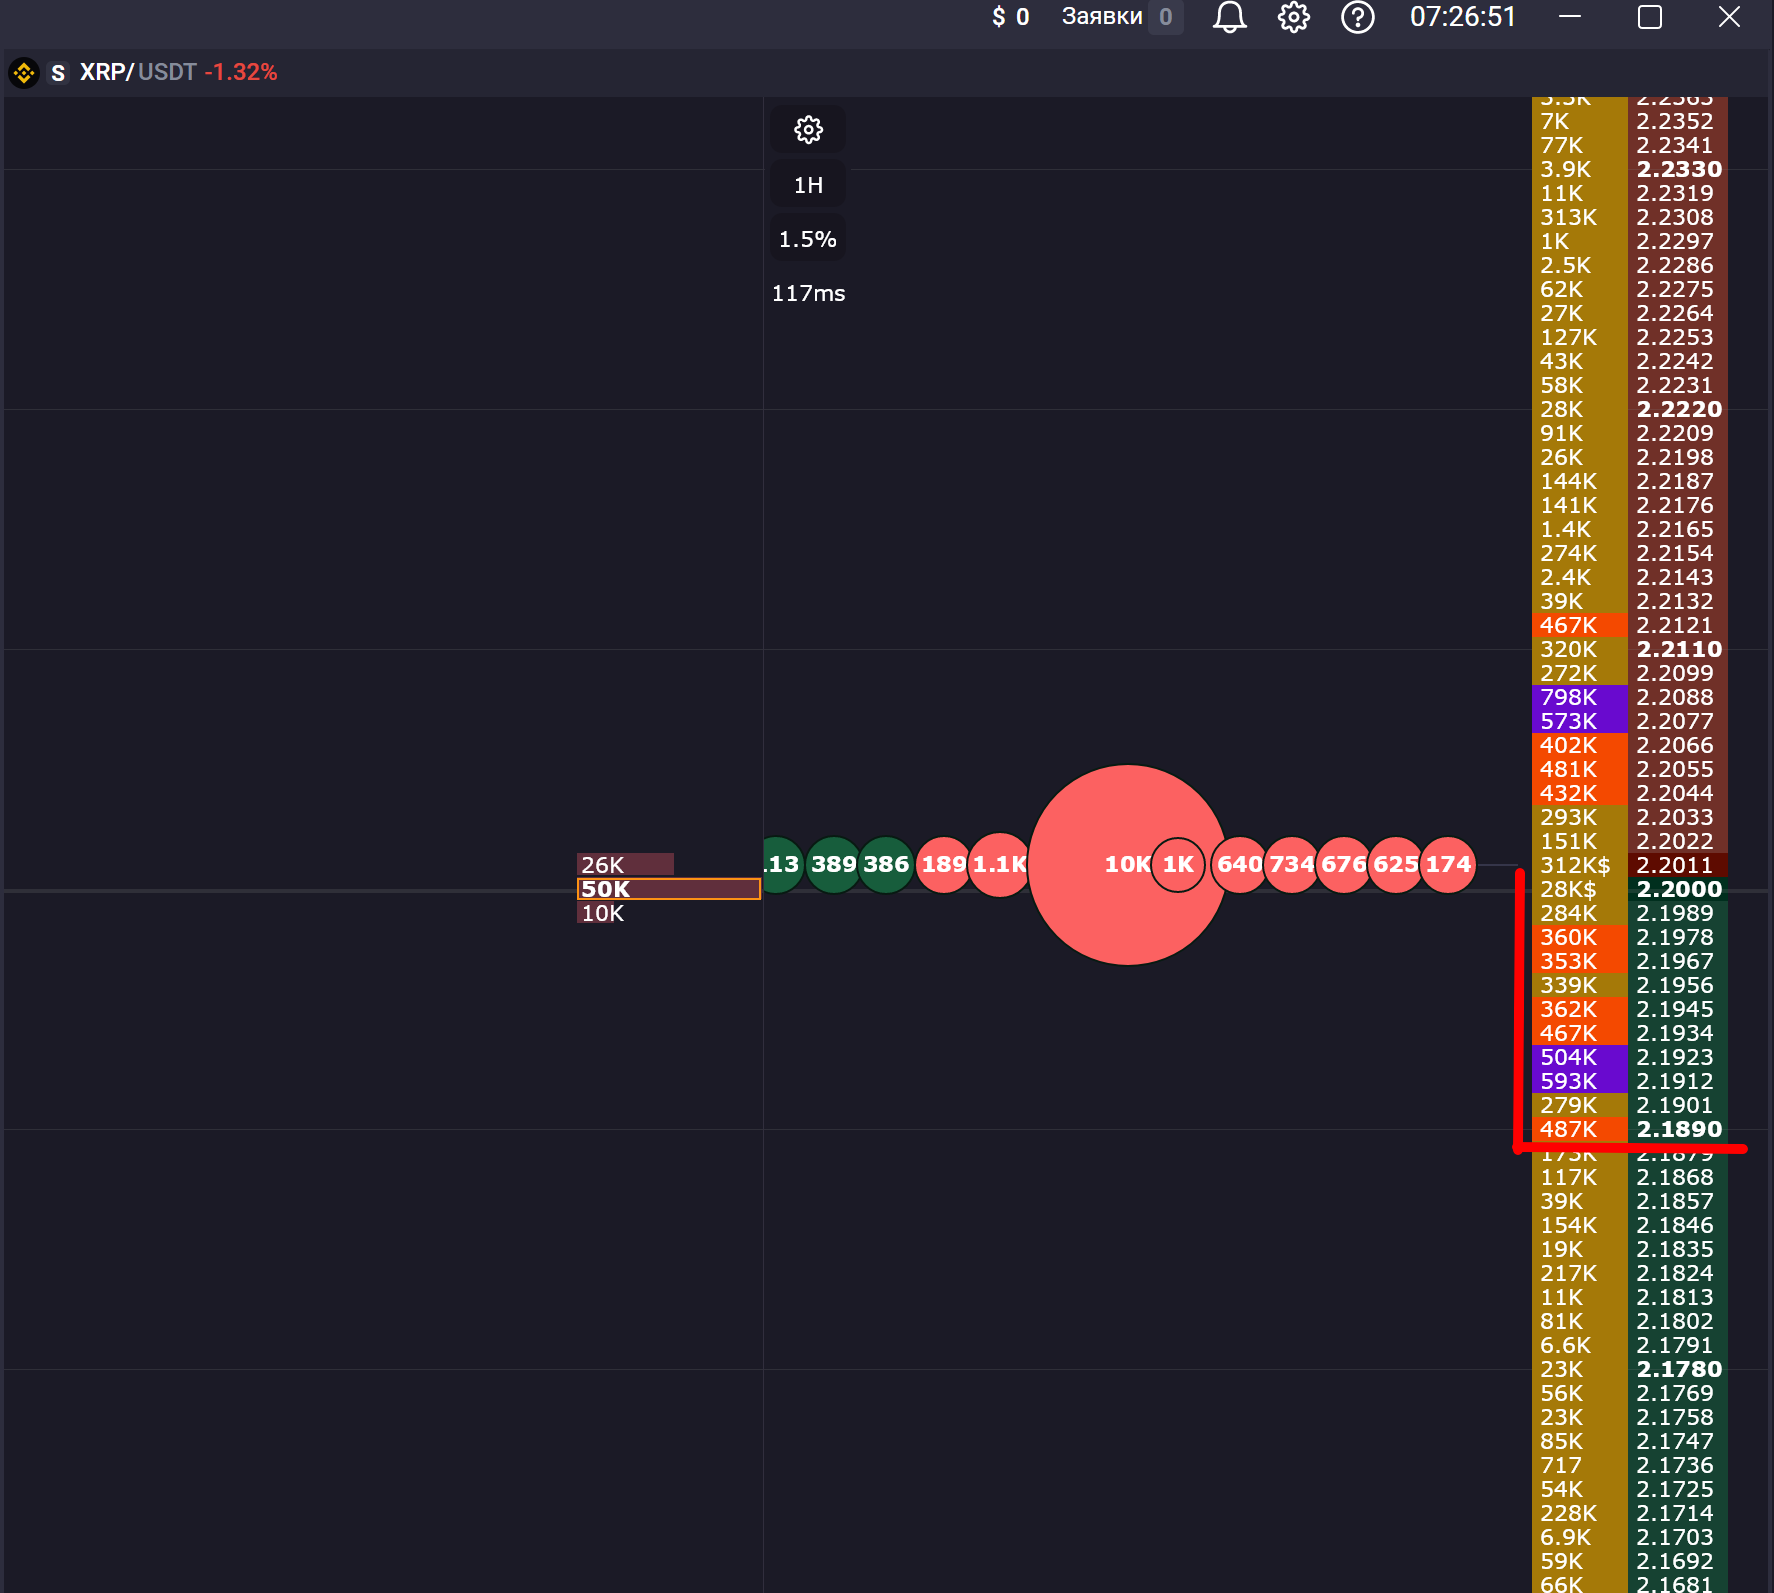This screenshot has width=1774, height=1593.
Task: Click the 2.1890 bid price level
Action: 1678,1129
